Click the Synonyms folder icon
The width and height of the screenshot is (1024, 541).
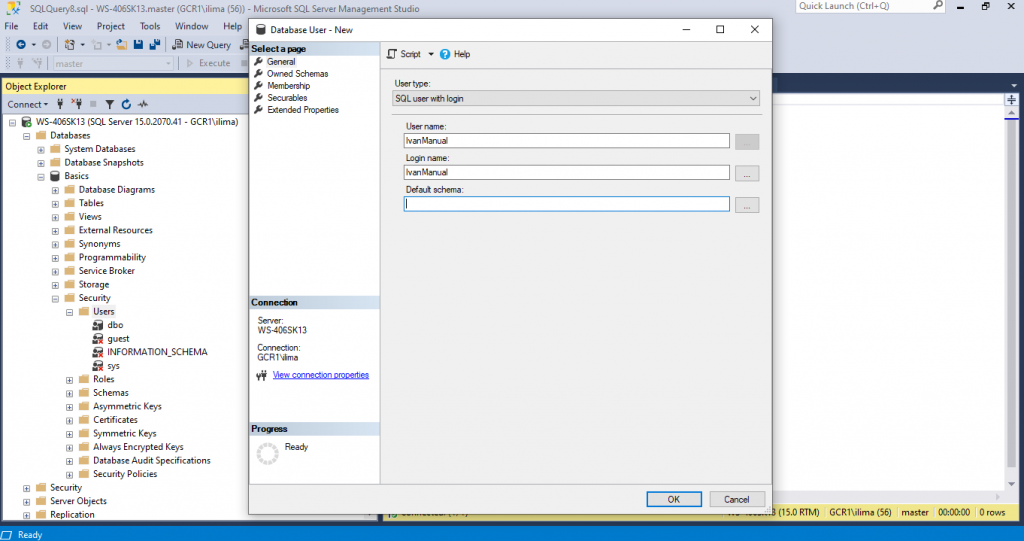(70, 244)
